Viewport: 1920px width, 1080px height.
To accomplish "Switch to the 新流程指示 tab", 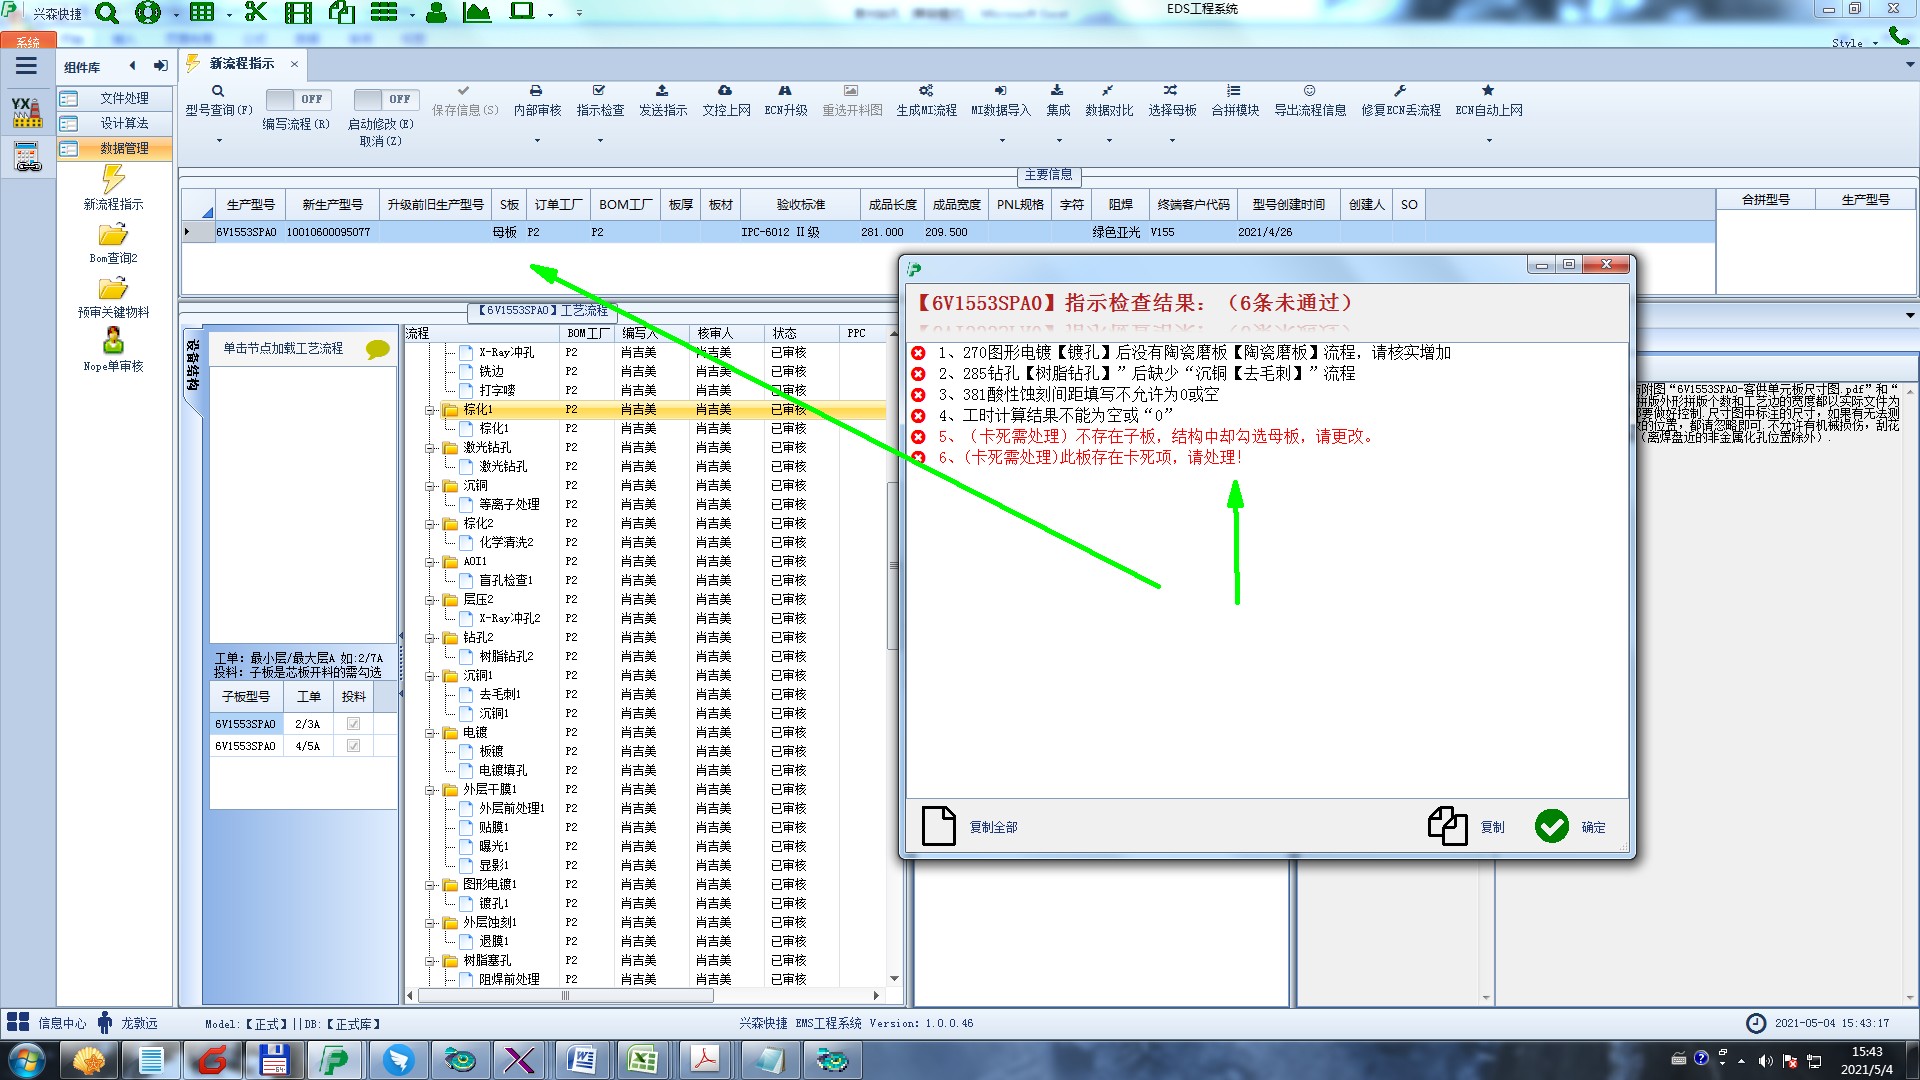I will pyautogui.click(x=241, y=64).
